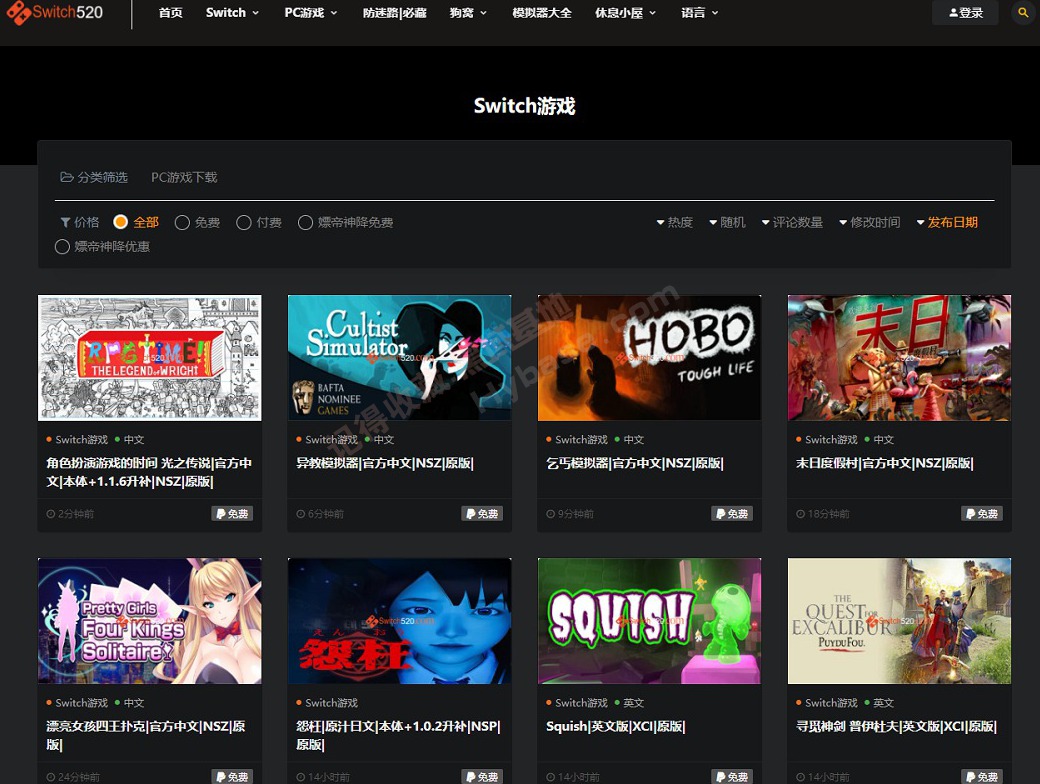Viewport: 1040px width, 784px height.
Task: Click 6分钟前 timestamp on 异教模拟器 card
Action: point(320,514)
